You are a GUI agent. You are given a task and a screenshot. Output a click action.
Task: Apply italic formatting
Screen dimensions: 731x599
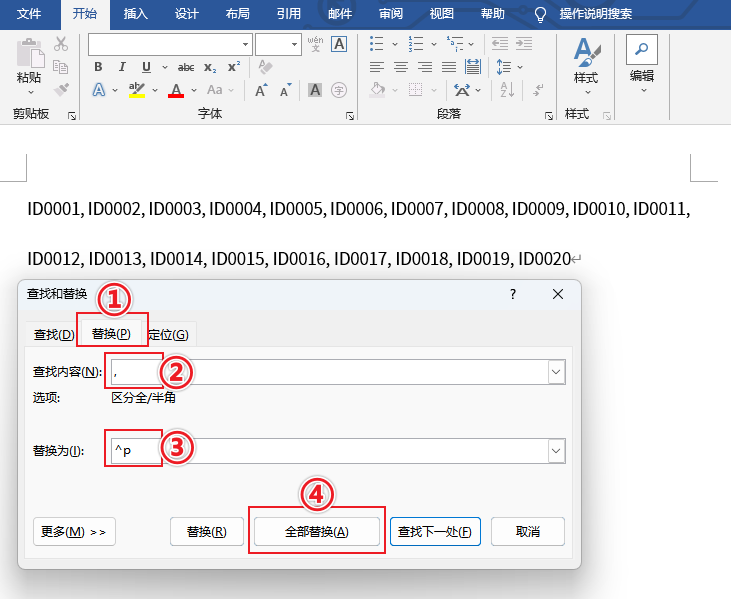pos(122,67)
